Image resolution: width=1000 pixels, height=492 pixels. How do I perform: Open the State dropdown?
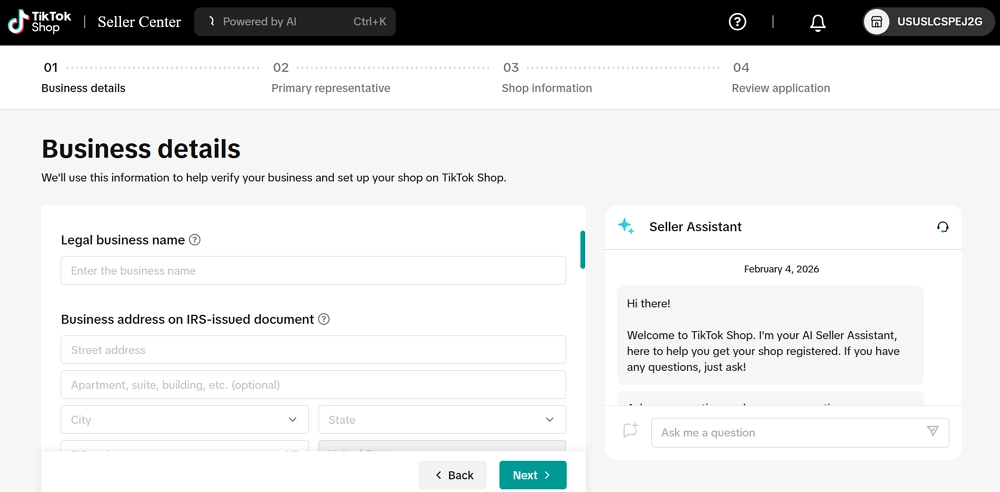pyautogui.click(x=441, y=420)
